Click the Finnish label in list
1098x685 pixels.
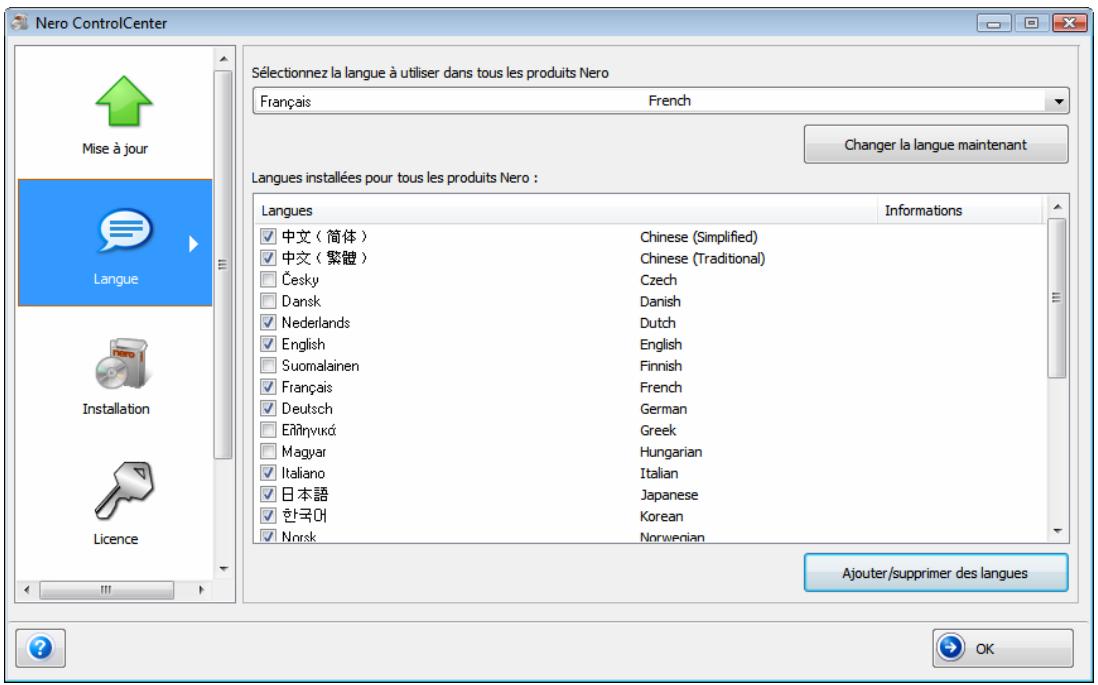pyautogui.click(x=660, y=366)
